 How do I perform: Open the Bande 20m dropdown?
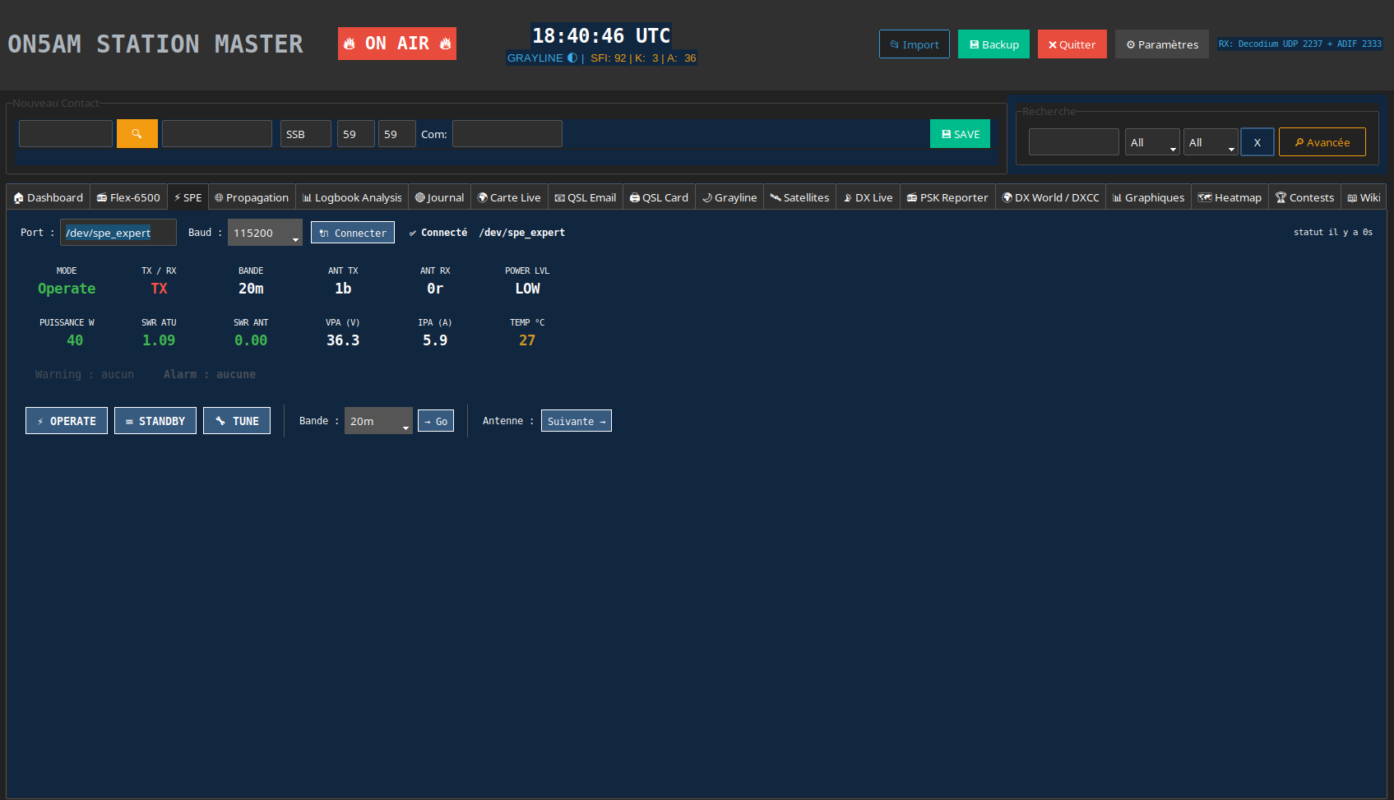(378, 421)
